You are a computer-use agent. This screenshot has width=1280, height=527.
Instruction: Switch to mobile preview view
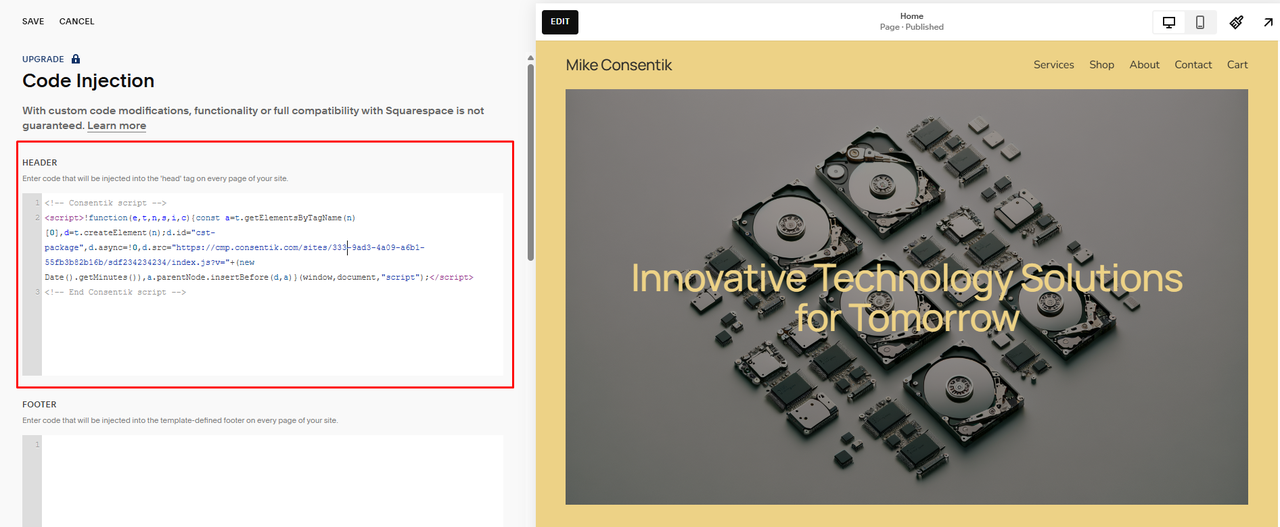click(x=1200, y=22)
